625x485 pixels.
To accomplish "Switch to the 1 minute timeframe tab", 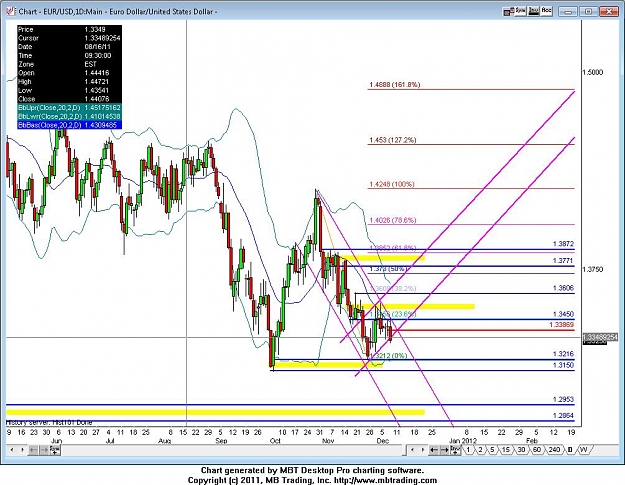I will [468, 450].
